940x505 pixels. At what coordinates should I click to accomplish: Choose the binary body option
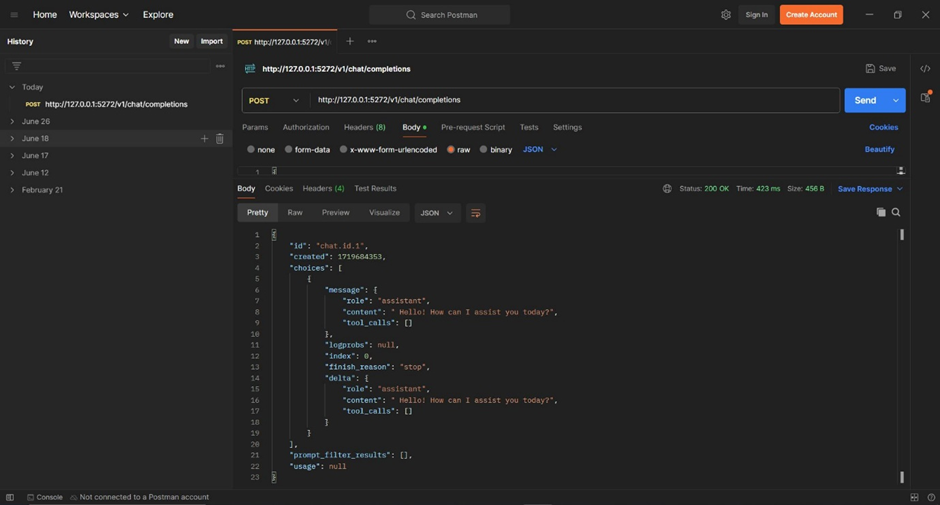click(x=484, y=150)
